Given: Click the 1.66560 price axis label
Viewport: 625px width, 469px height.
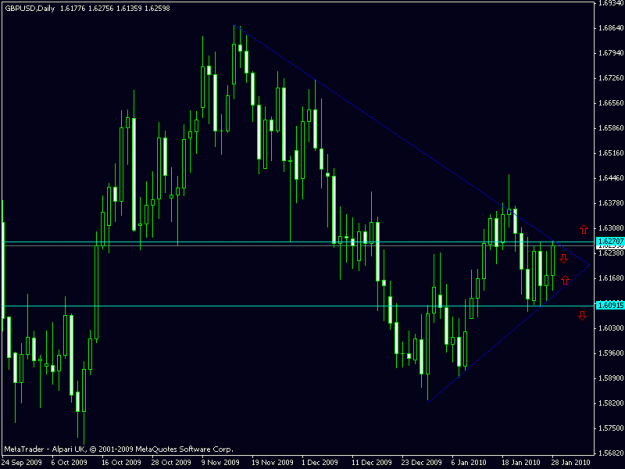Looking at the screenshot, I should pyautogui.click(x=611, y=103).
